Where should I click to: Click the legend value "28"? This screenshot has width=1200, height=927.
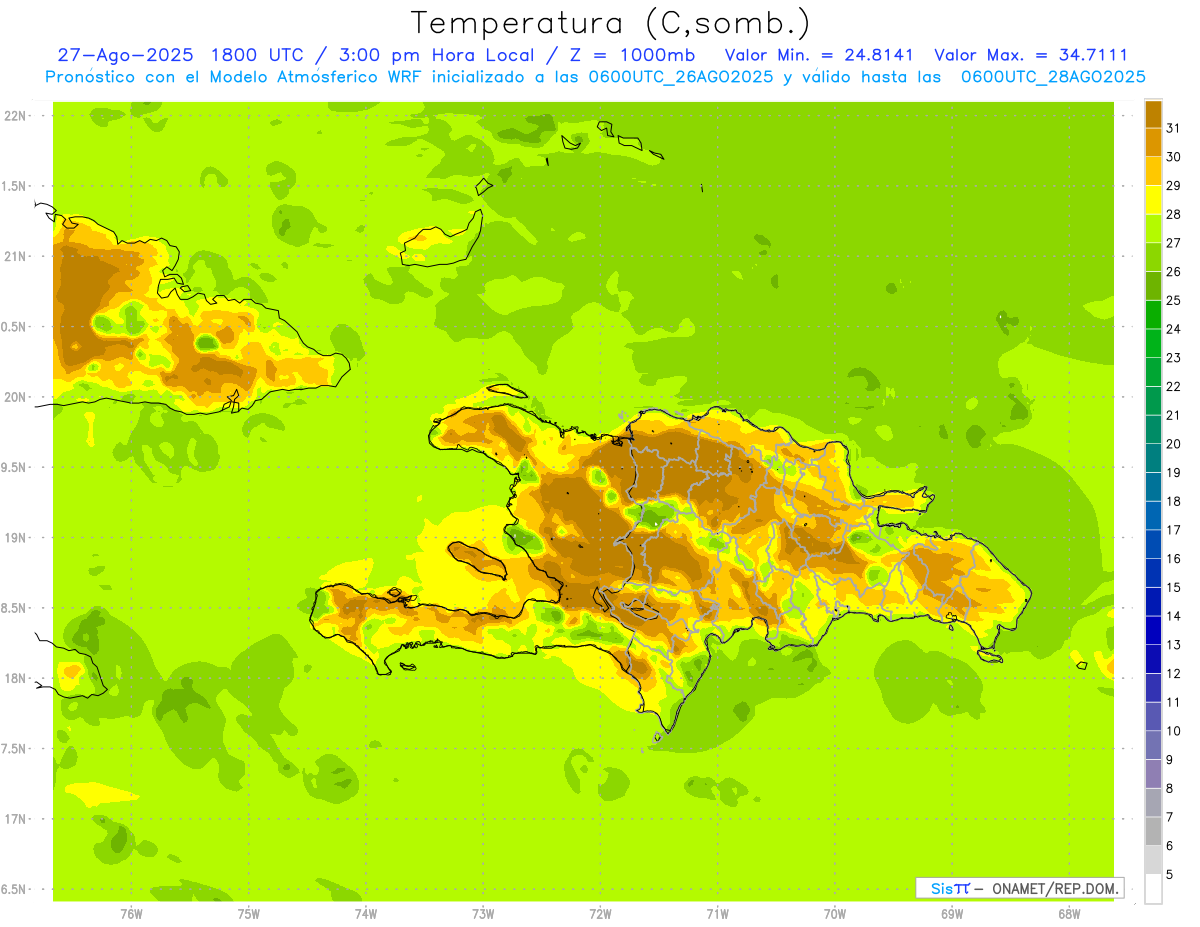pyautogui.click(x=1173, y=214)
